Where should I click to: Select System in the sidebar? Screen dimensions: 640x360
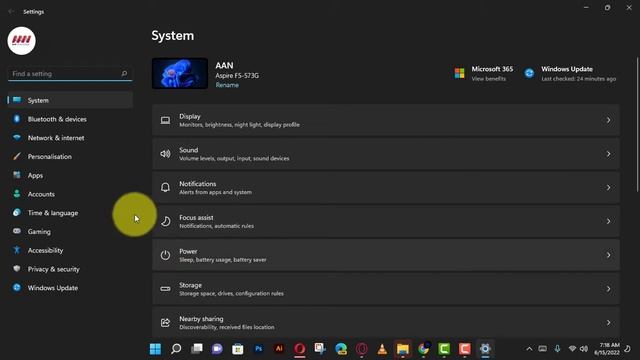(x=70, y=100)
